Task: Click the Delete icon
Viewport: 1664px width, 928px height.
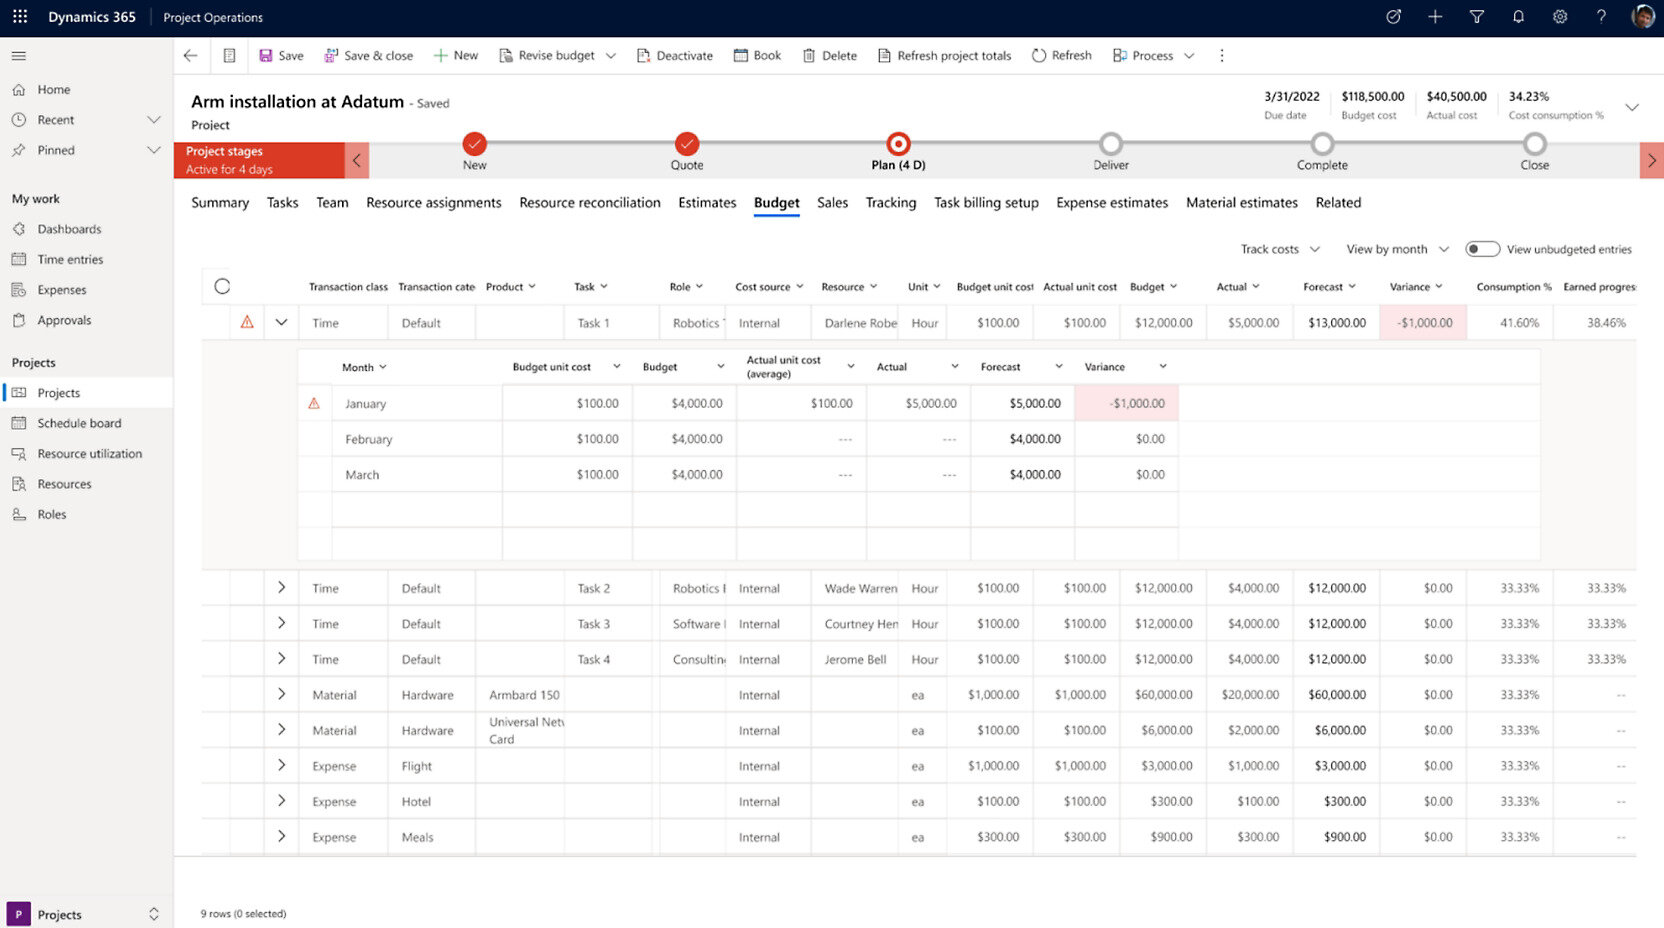Action: 810,56
